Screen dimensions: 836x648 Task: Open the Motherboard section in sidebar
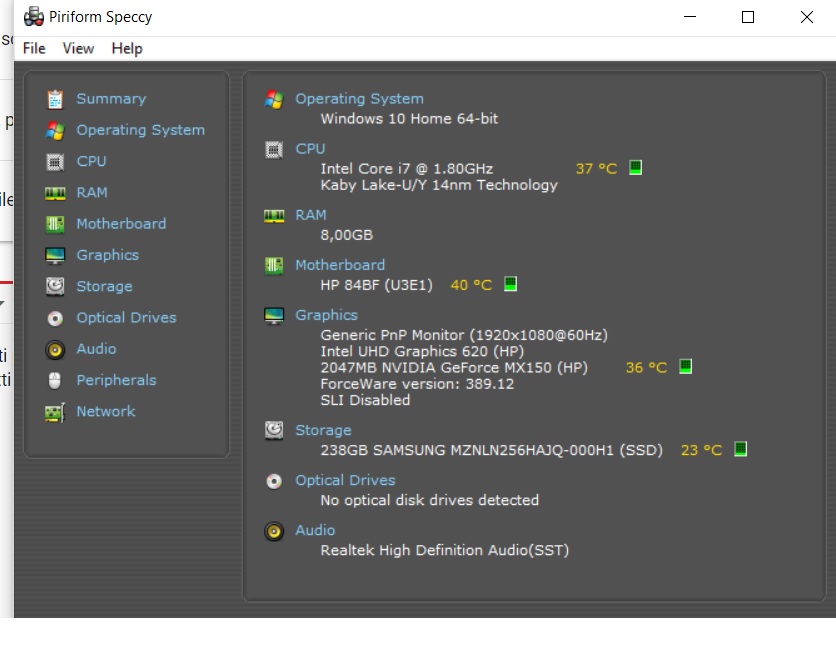[x=121, y=223]
